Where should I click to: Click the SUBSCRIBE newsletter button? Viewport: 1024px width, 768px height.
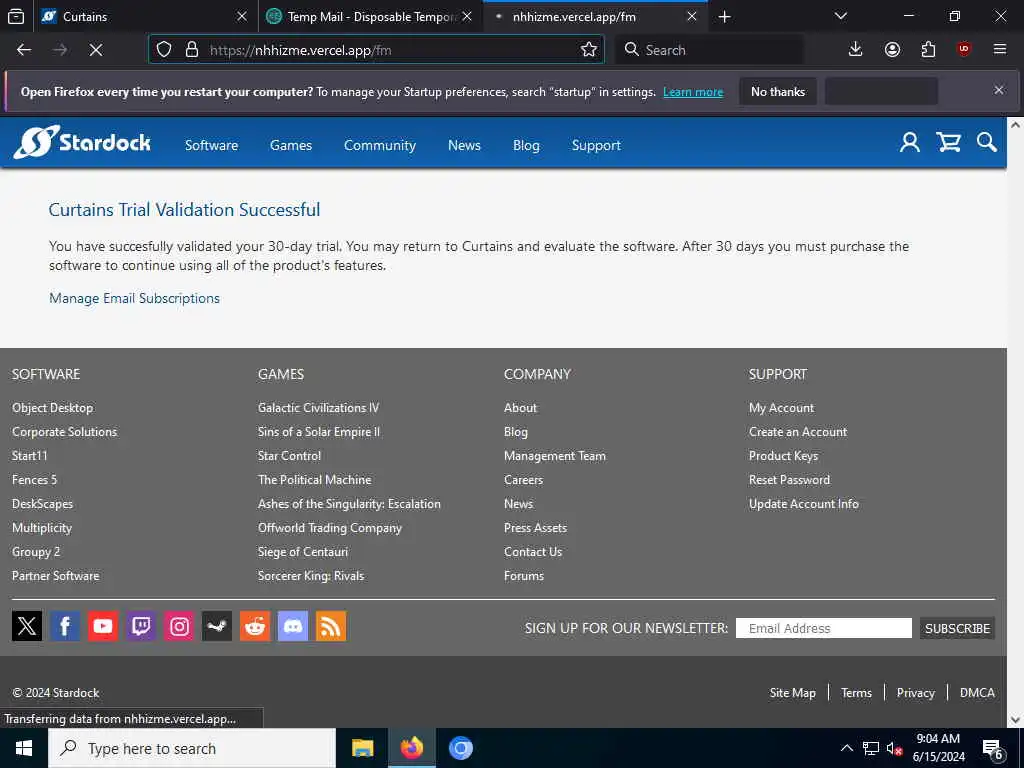pos(957,628)
